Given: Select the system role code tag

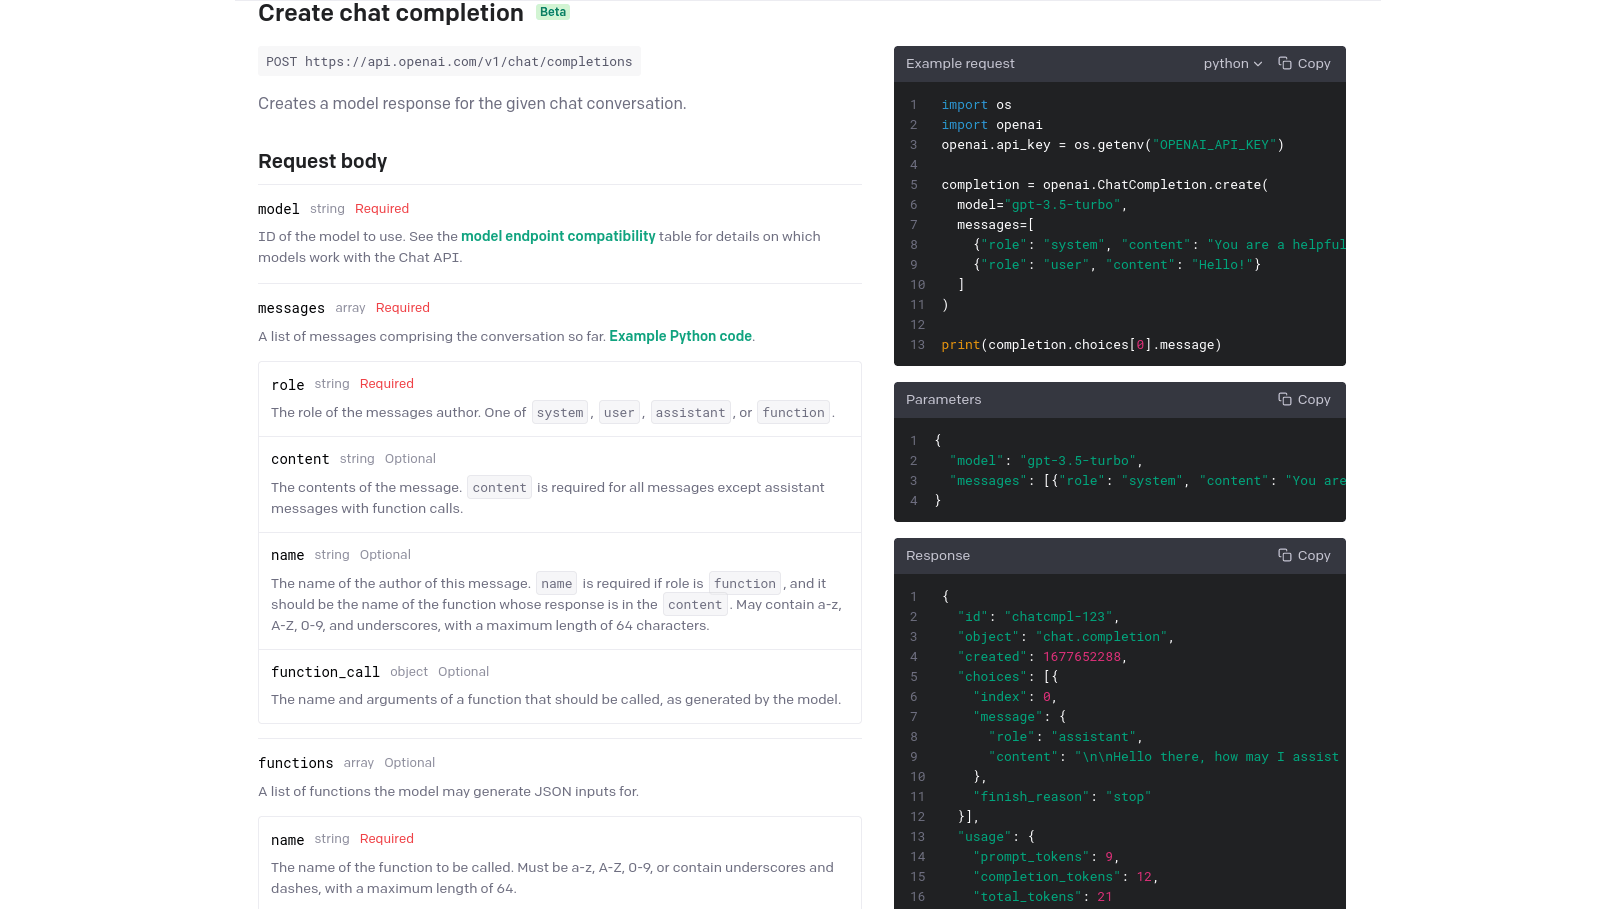Looking at the screenshot, I should [x=559, y=412].
